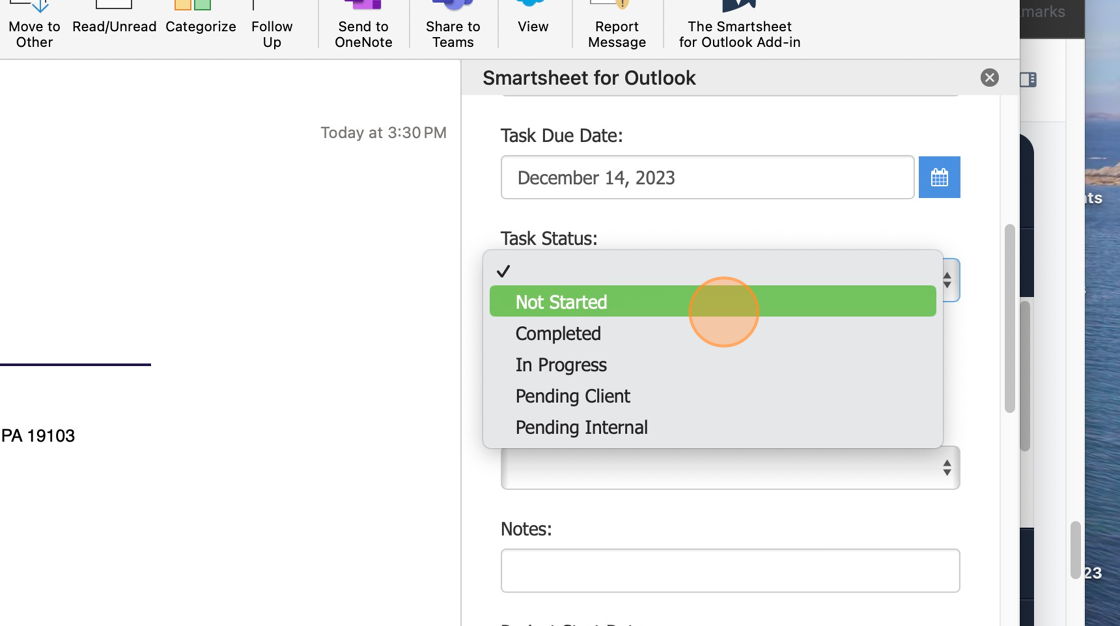Send the message to OneNote
Image resolution: width=1120 pixels, height=626 pixels.
[x=364, y=25]
